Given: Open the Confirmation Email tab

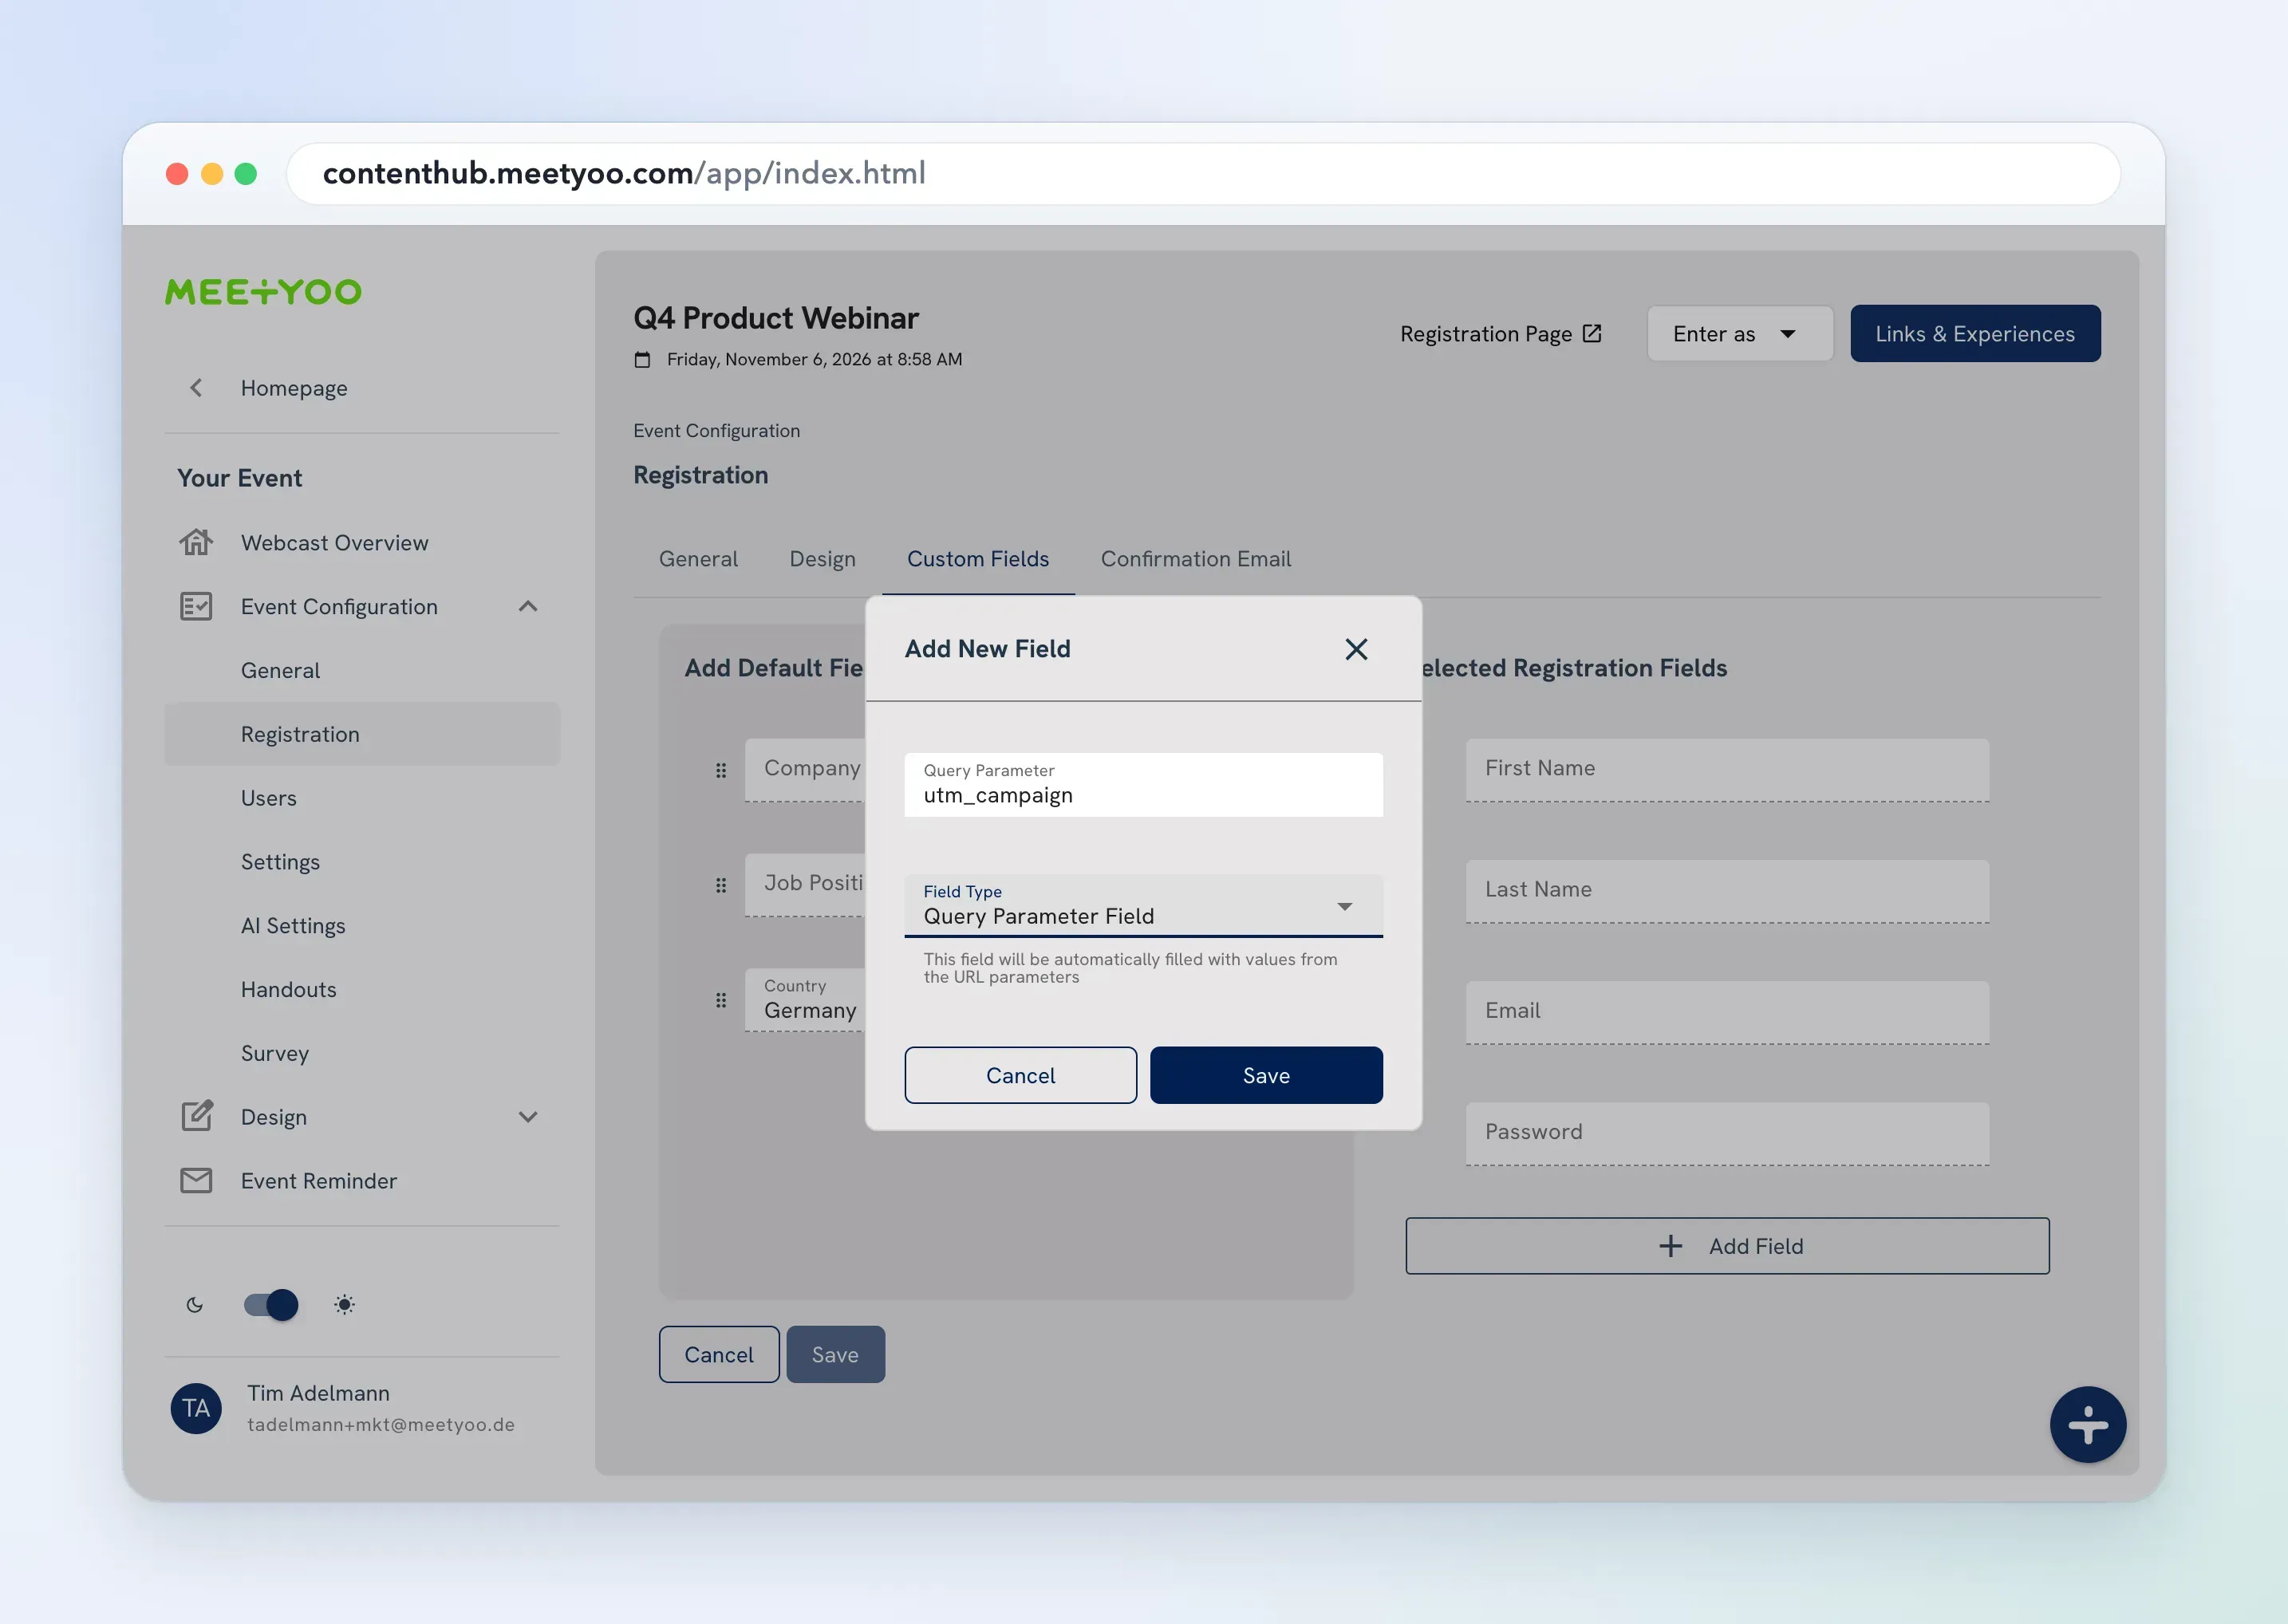Looking at the screenshot, I should [x=1196, y=559].
